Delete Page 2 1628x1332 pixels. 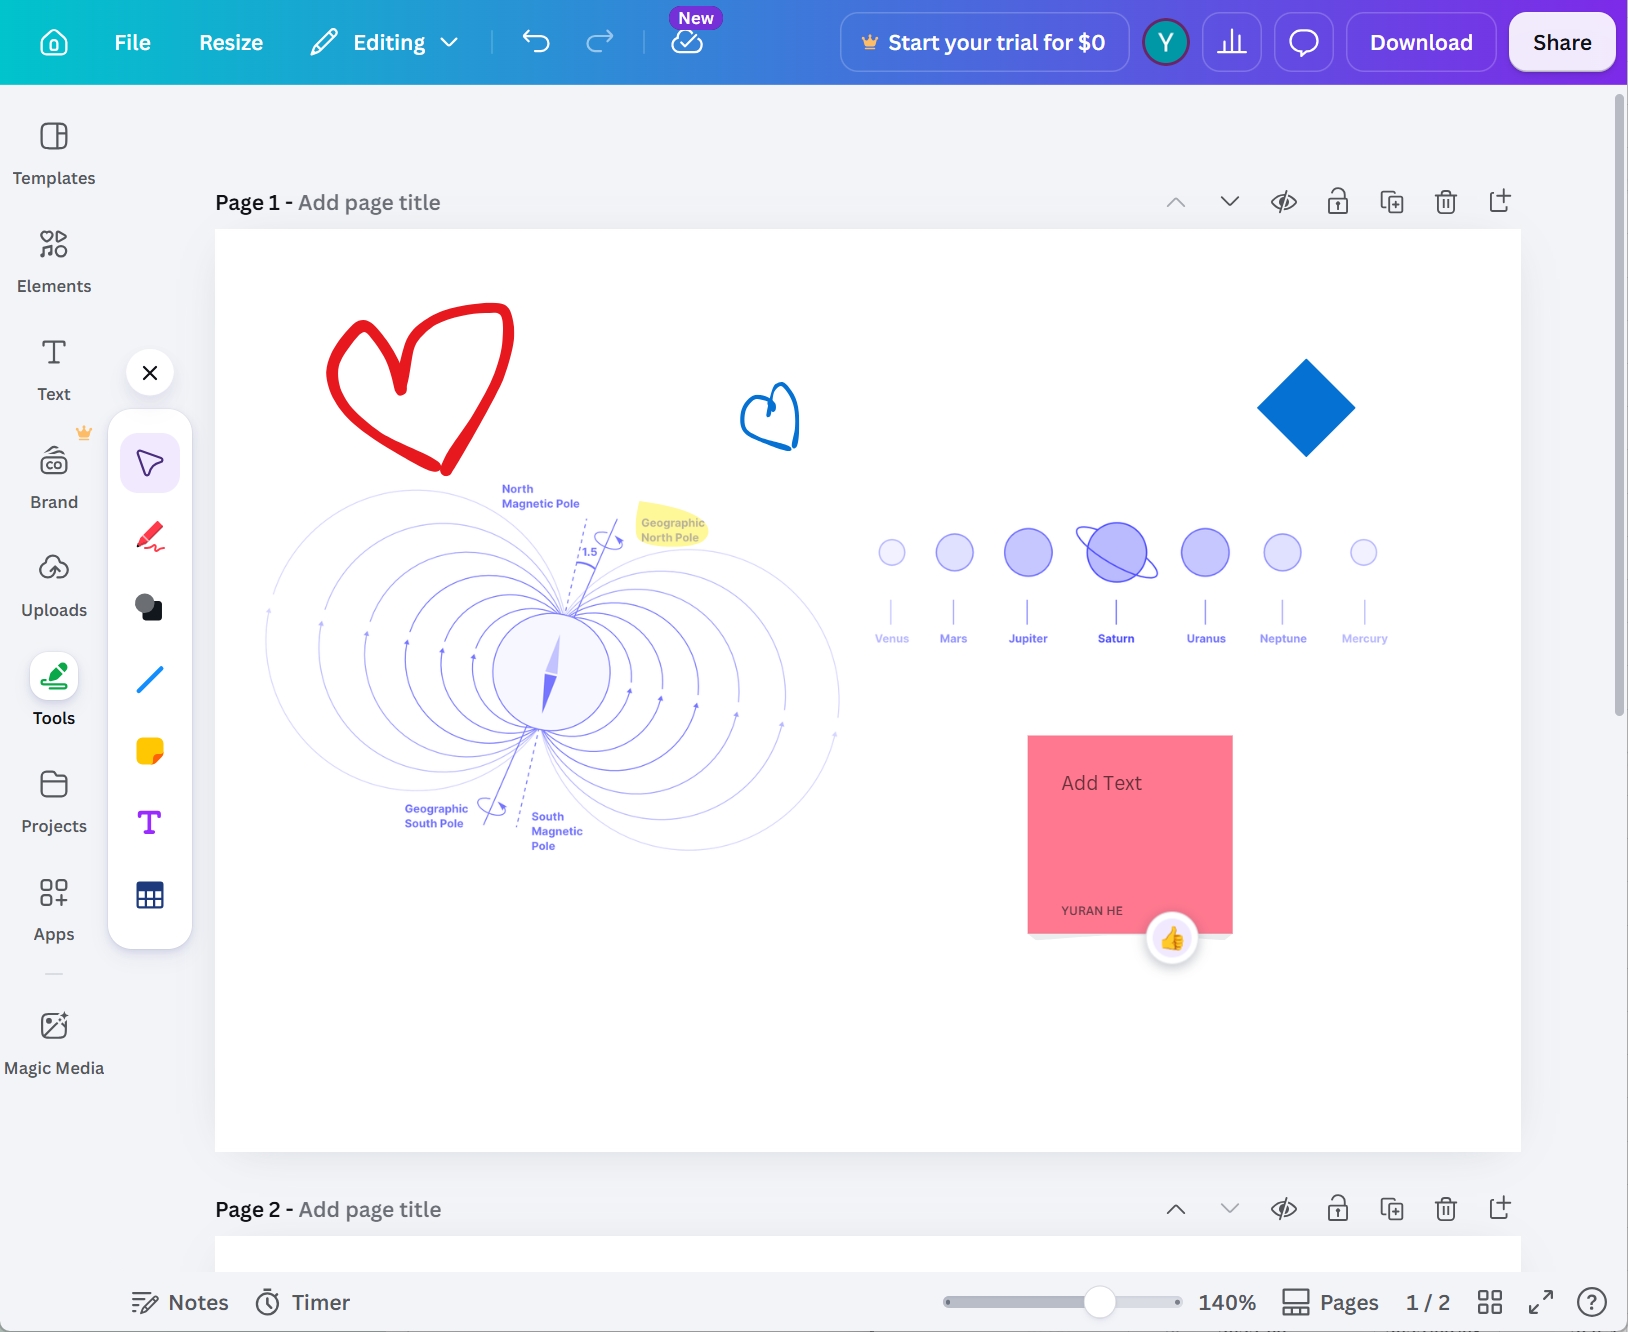coord(1446,1209)
